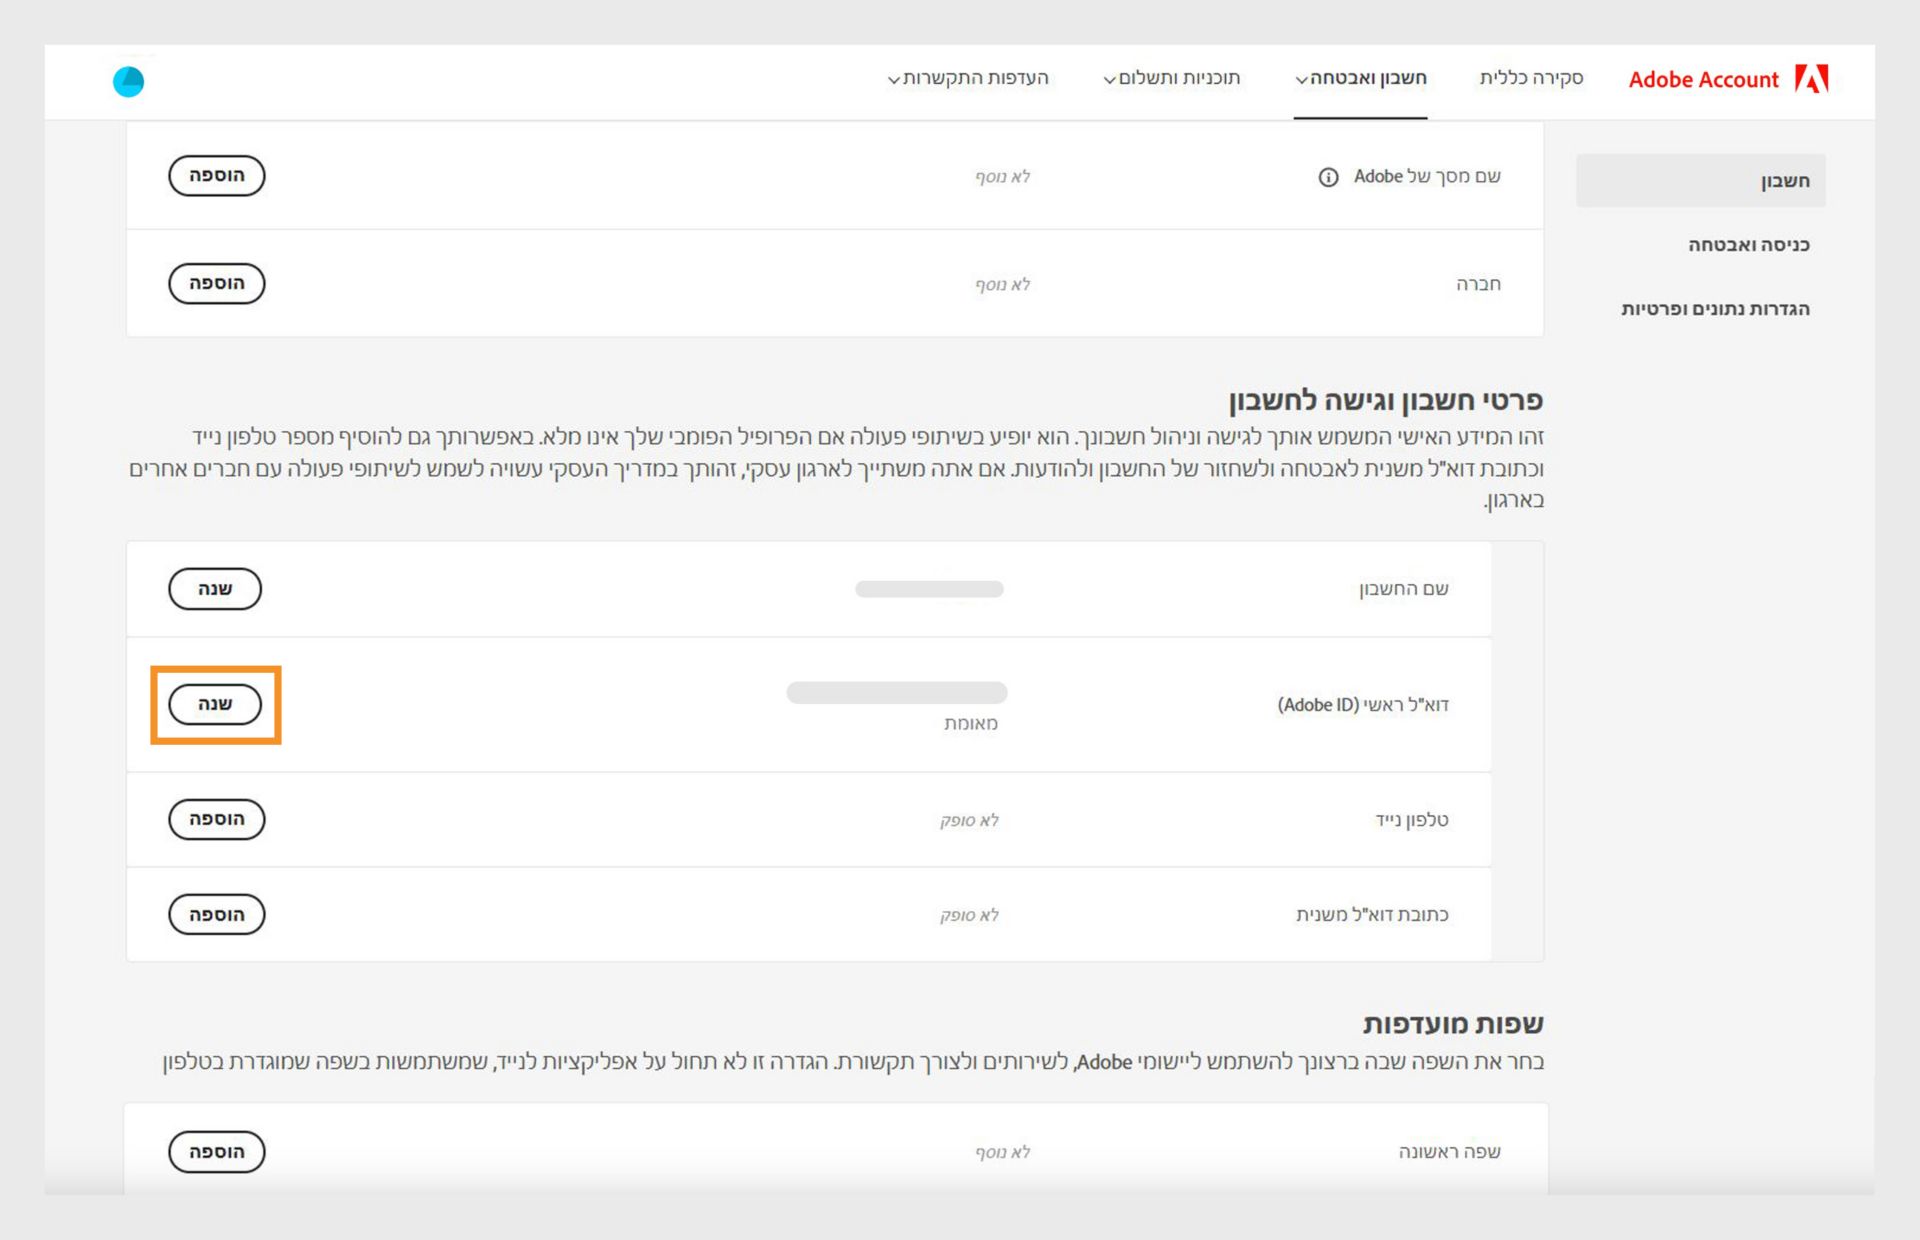Image resolution: width=1920 pixels, height=1240 pixels.
Task: Expand the חשבון ואבטחה dropdown
Action: click(1361, 78)
